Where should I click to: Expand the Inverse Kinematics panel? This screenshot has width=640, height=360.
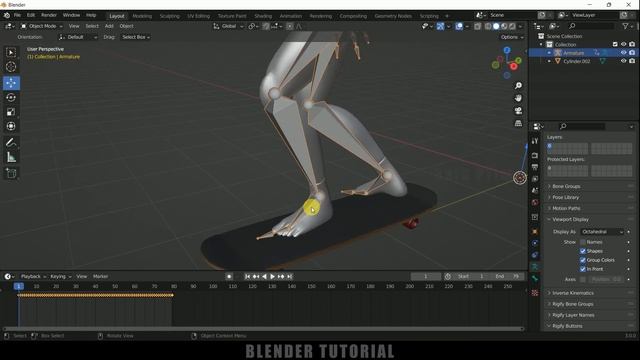coord(572,293)
